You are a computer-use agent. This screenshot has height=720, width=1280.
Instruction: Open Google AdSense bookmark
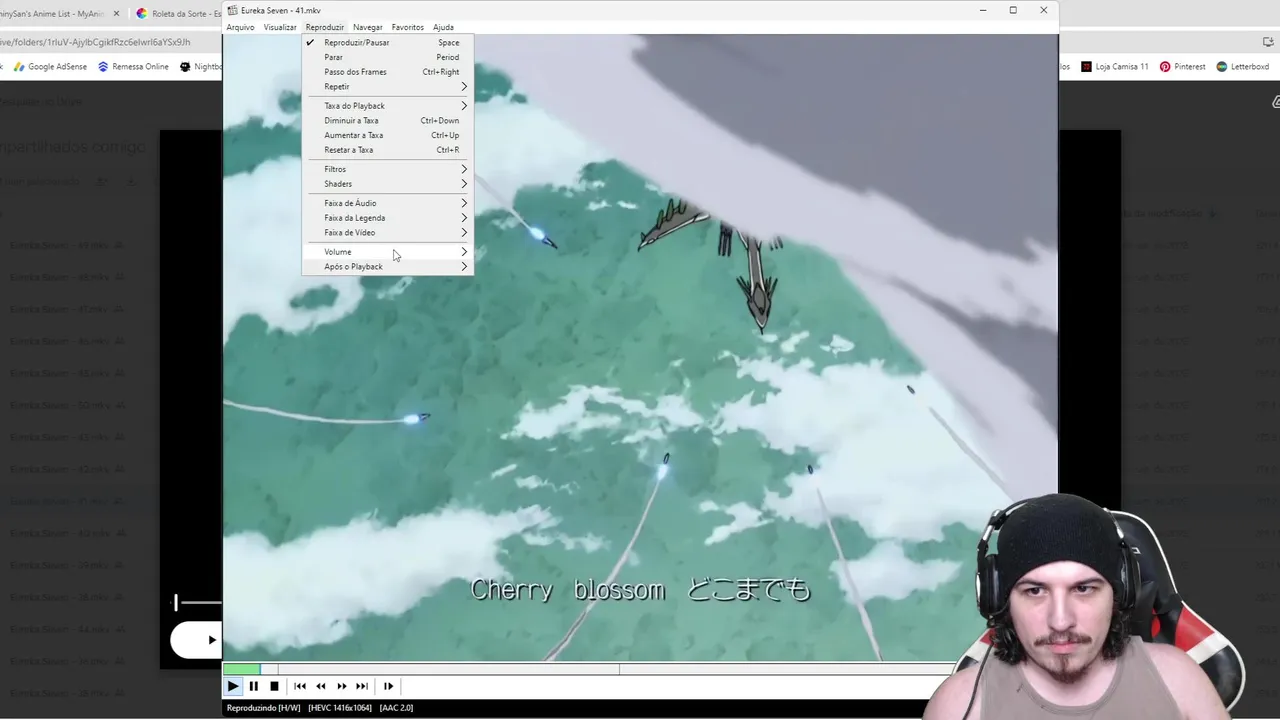(x=50, y=67)
